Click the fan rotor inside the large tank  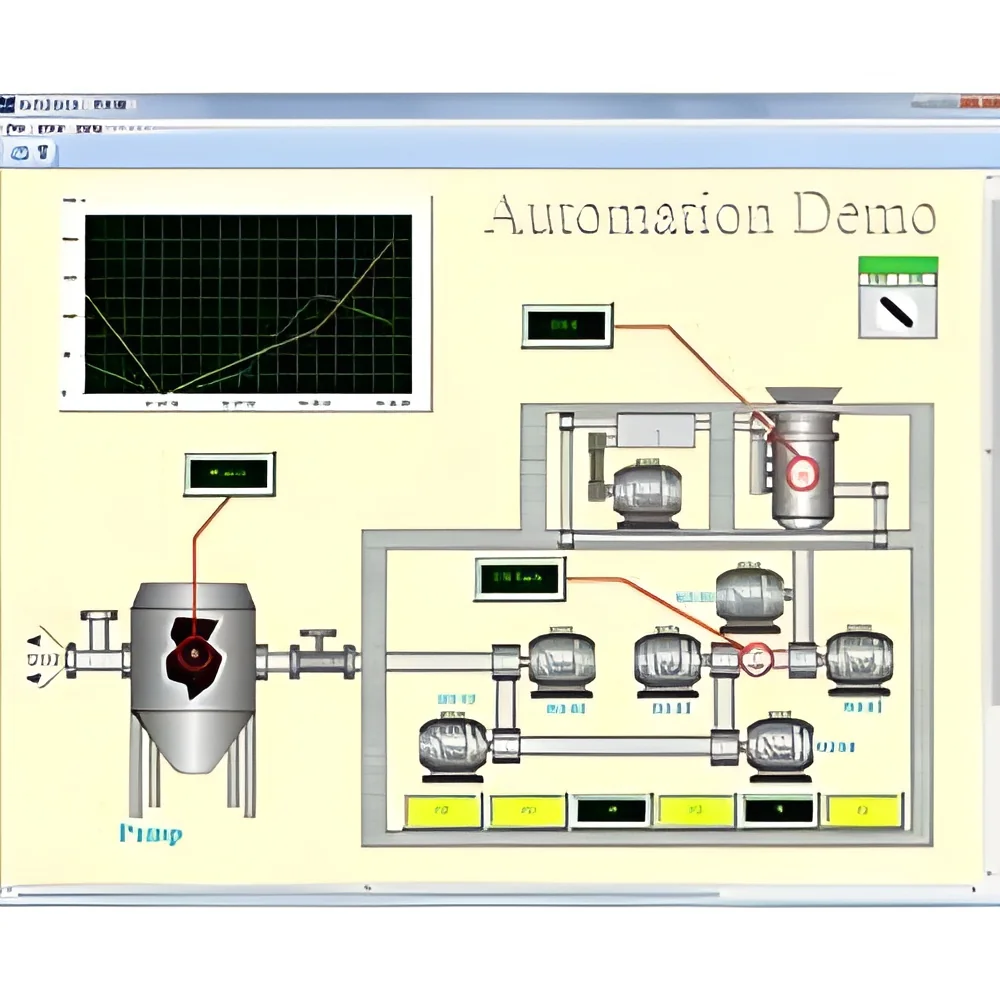tap(193, 656)
